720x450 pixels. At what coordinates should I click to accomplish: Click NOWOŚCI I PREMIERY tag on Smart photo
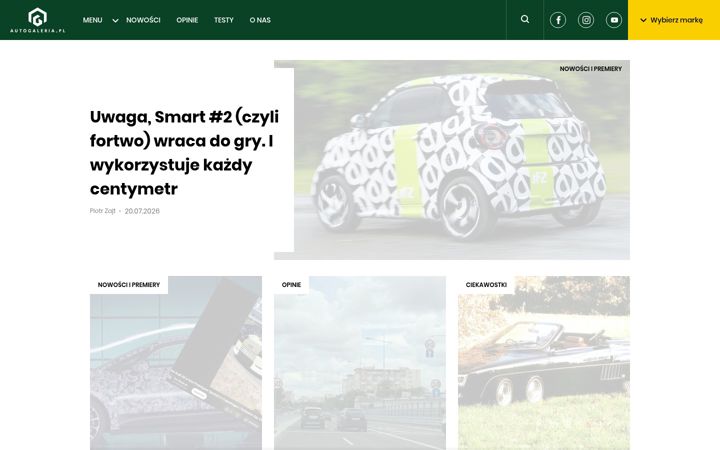(x=591, y=68)
